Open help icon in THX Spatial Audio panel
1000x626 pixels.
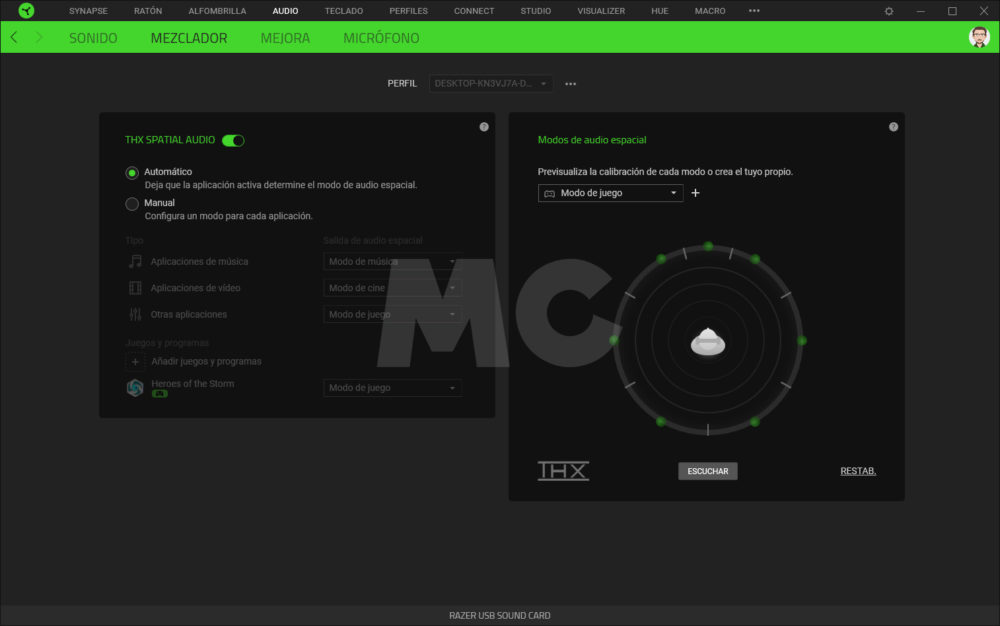(x=484, y=127)
